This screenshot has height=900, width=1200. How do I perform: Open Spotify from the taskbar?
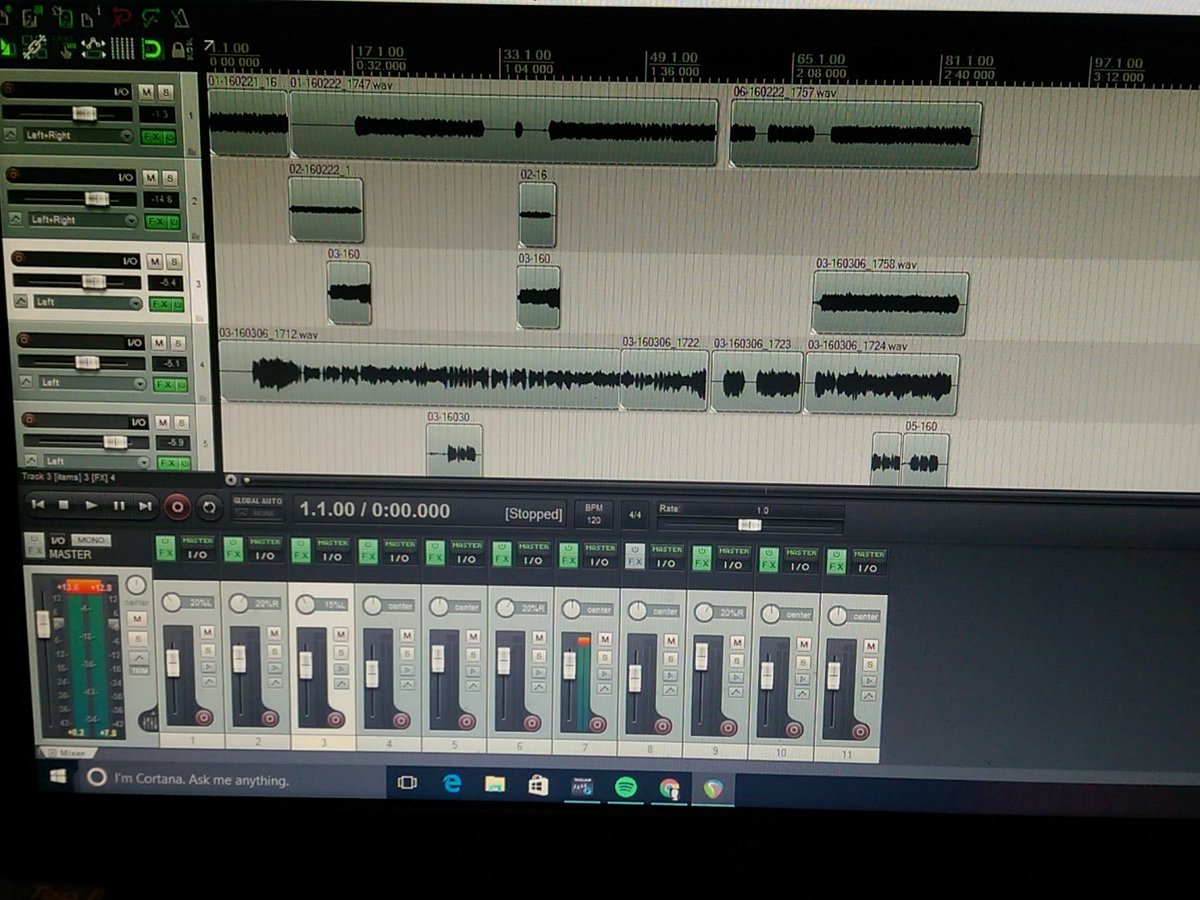(626, 787)
